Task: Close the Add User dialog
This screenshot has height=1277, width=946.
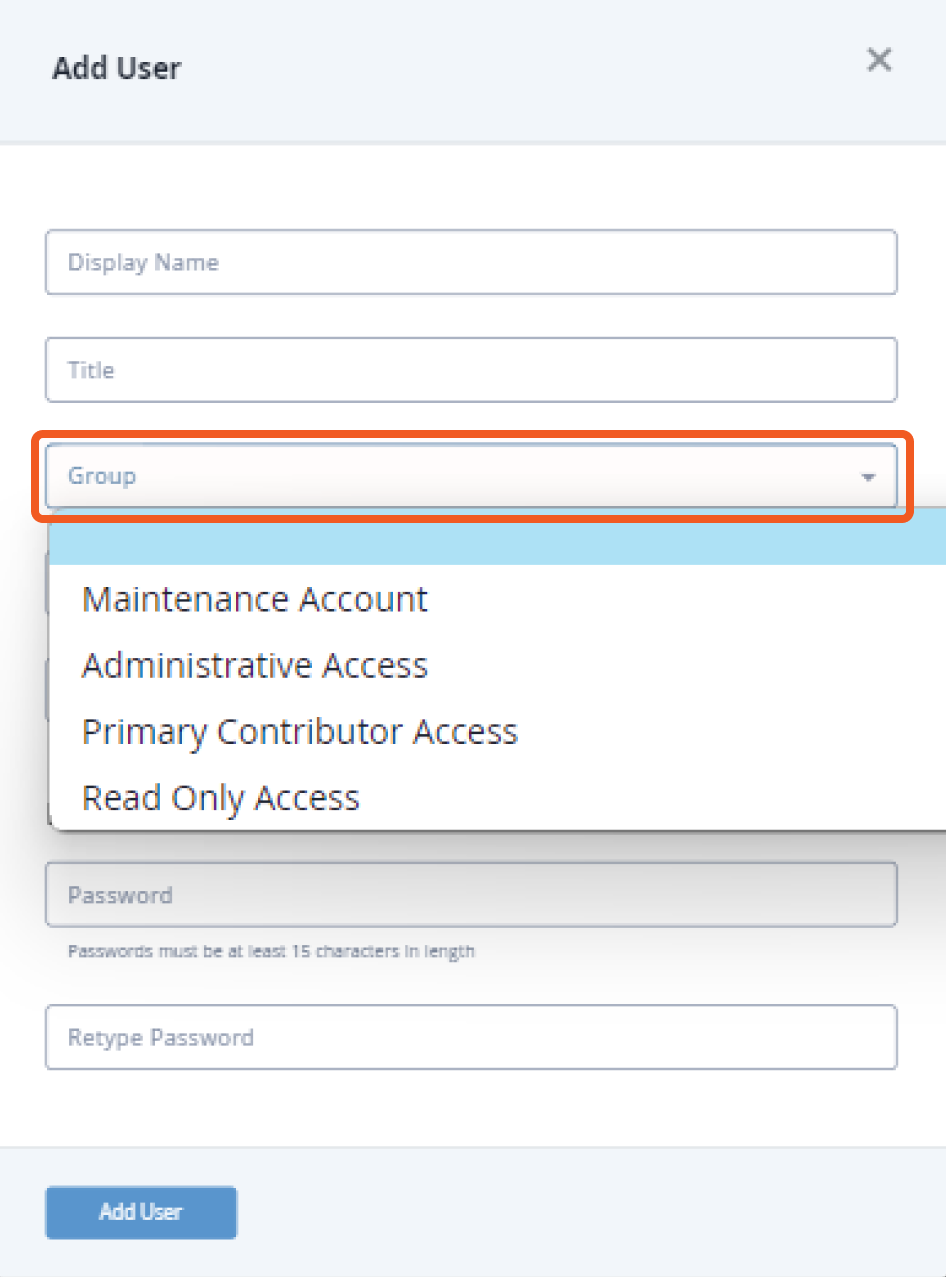Action: pos(879,60)
